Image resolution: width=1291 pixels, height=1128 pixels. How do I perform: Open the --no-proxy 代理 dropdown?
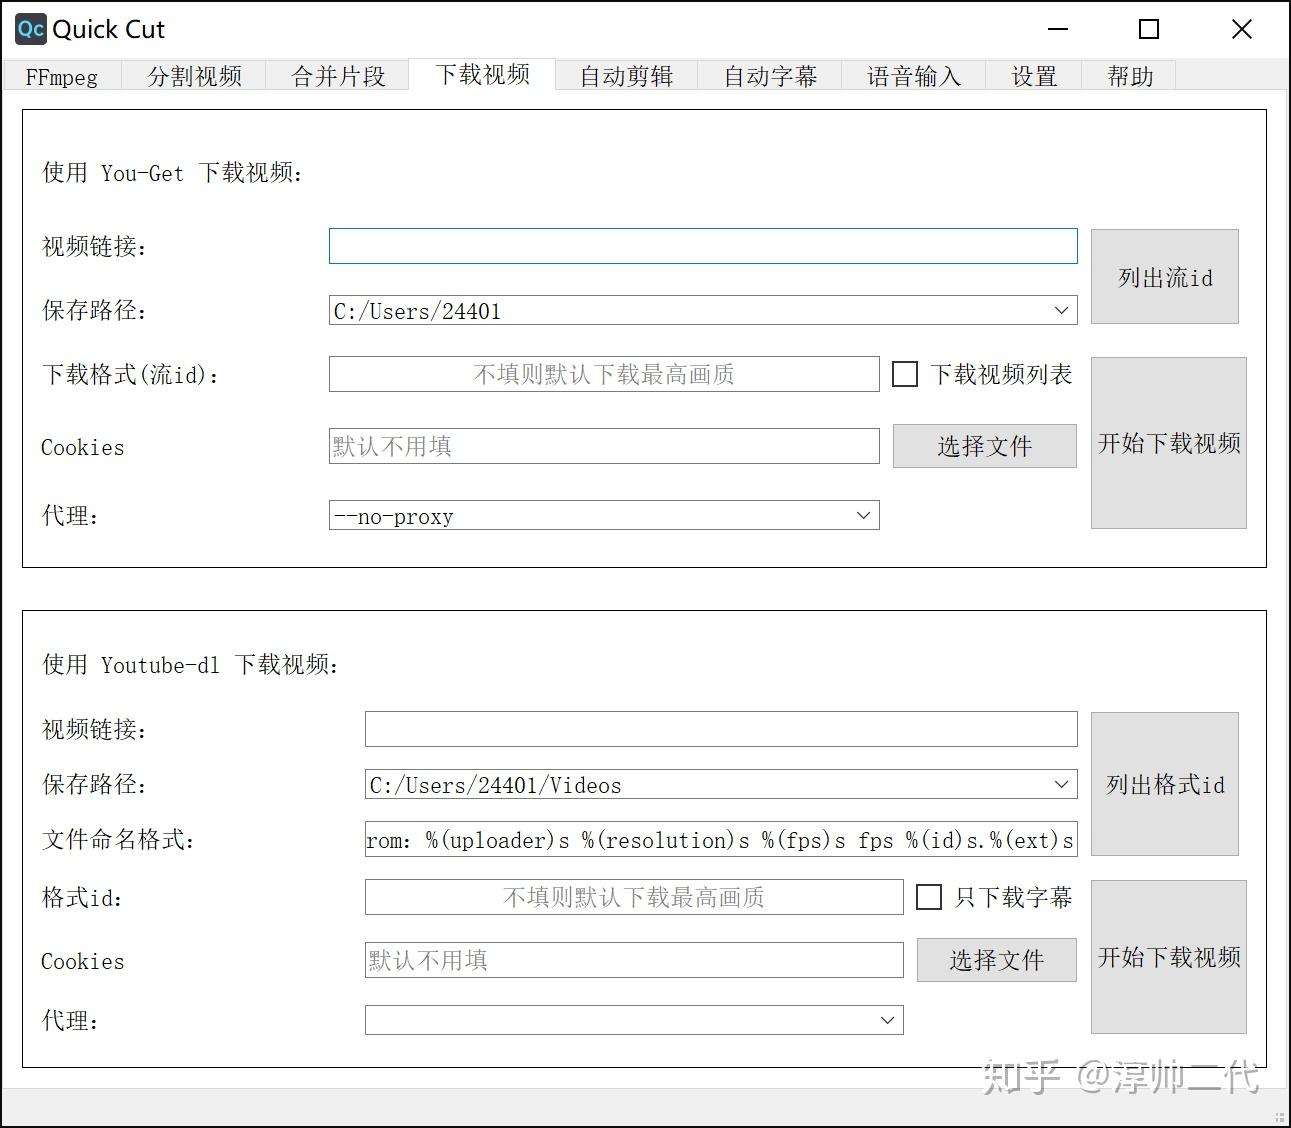point(863,515)
